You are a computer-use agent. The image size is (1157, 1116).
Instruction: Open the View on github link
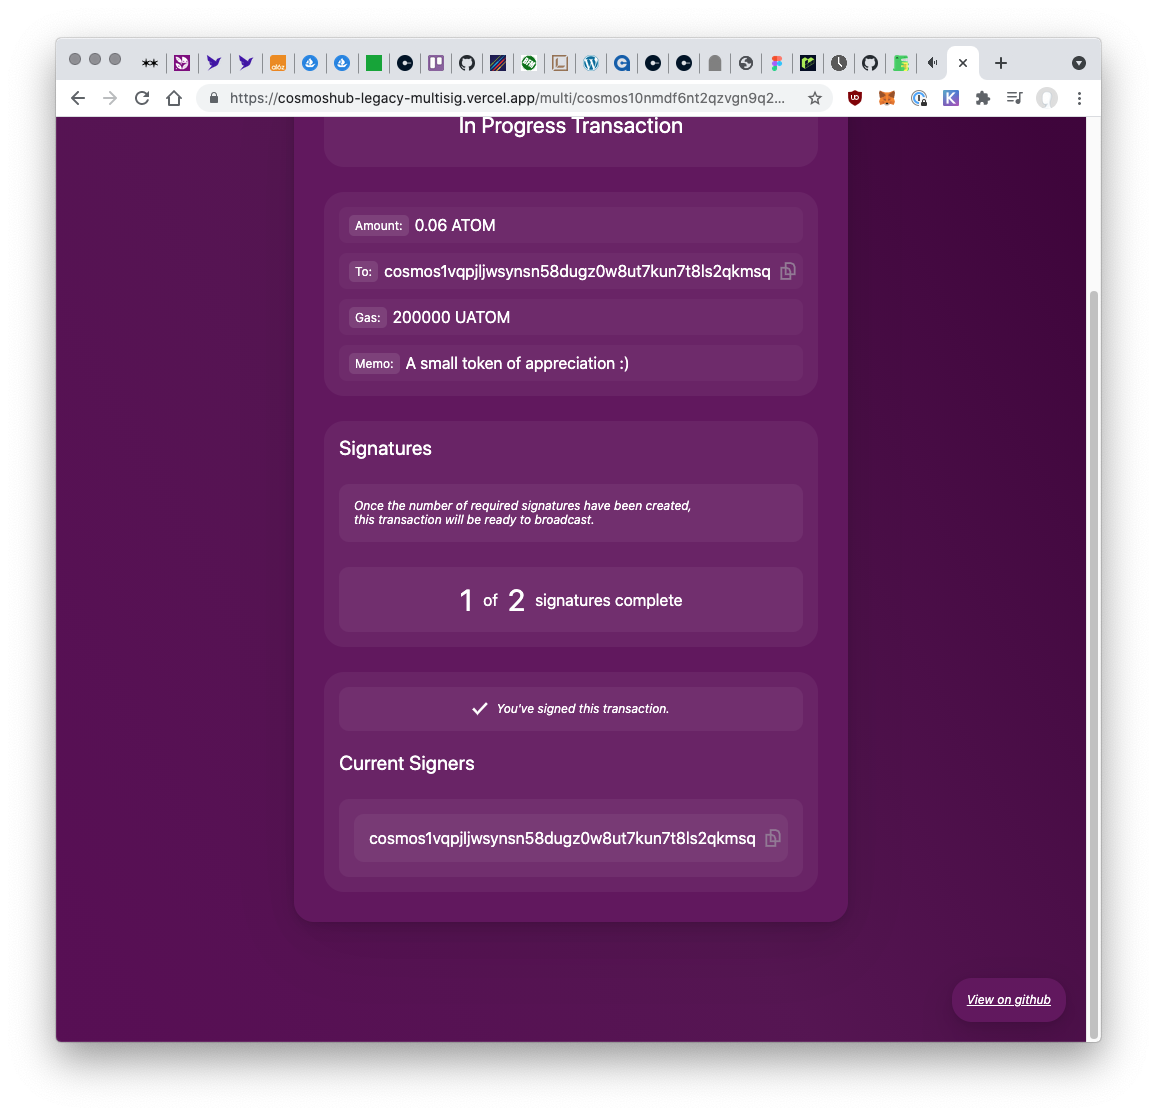(1008, 1000)
